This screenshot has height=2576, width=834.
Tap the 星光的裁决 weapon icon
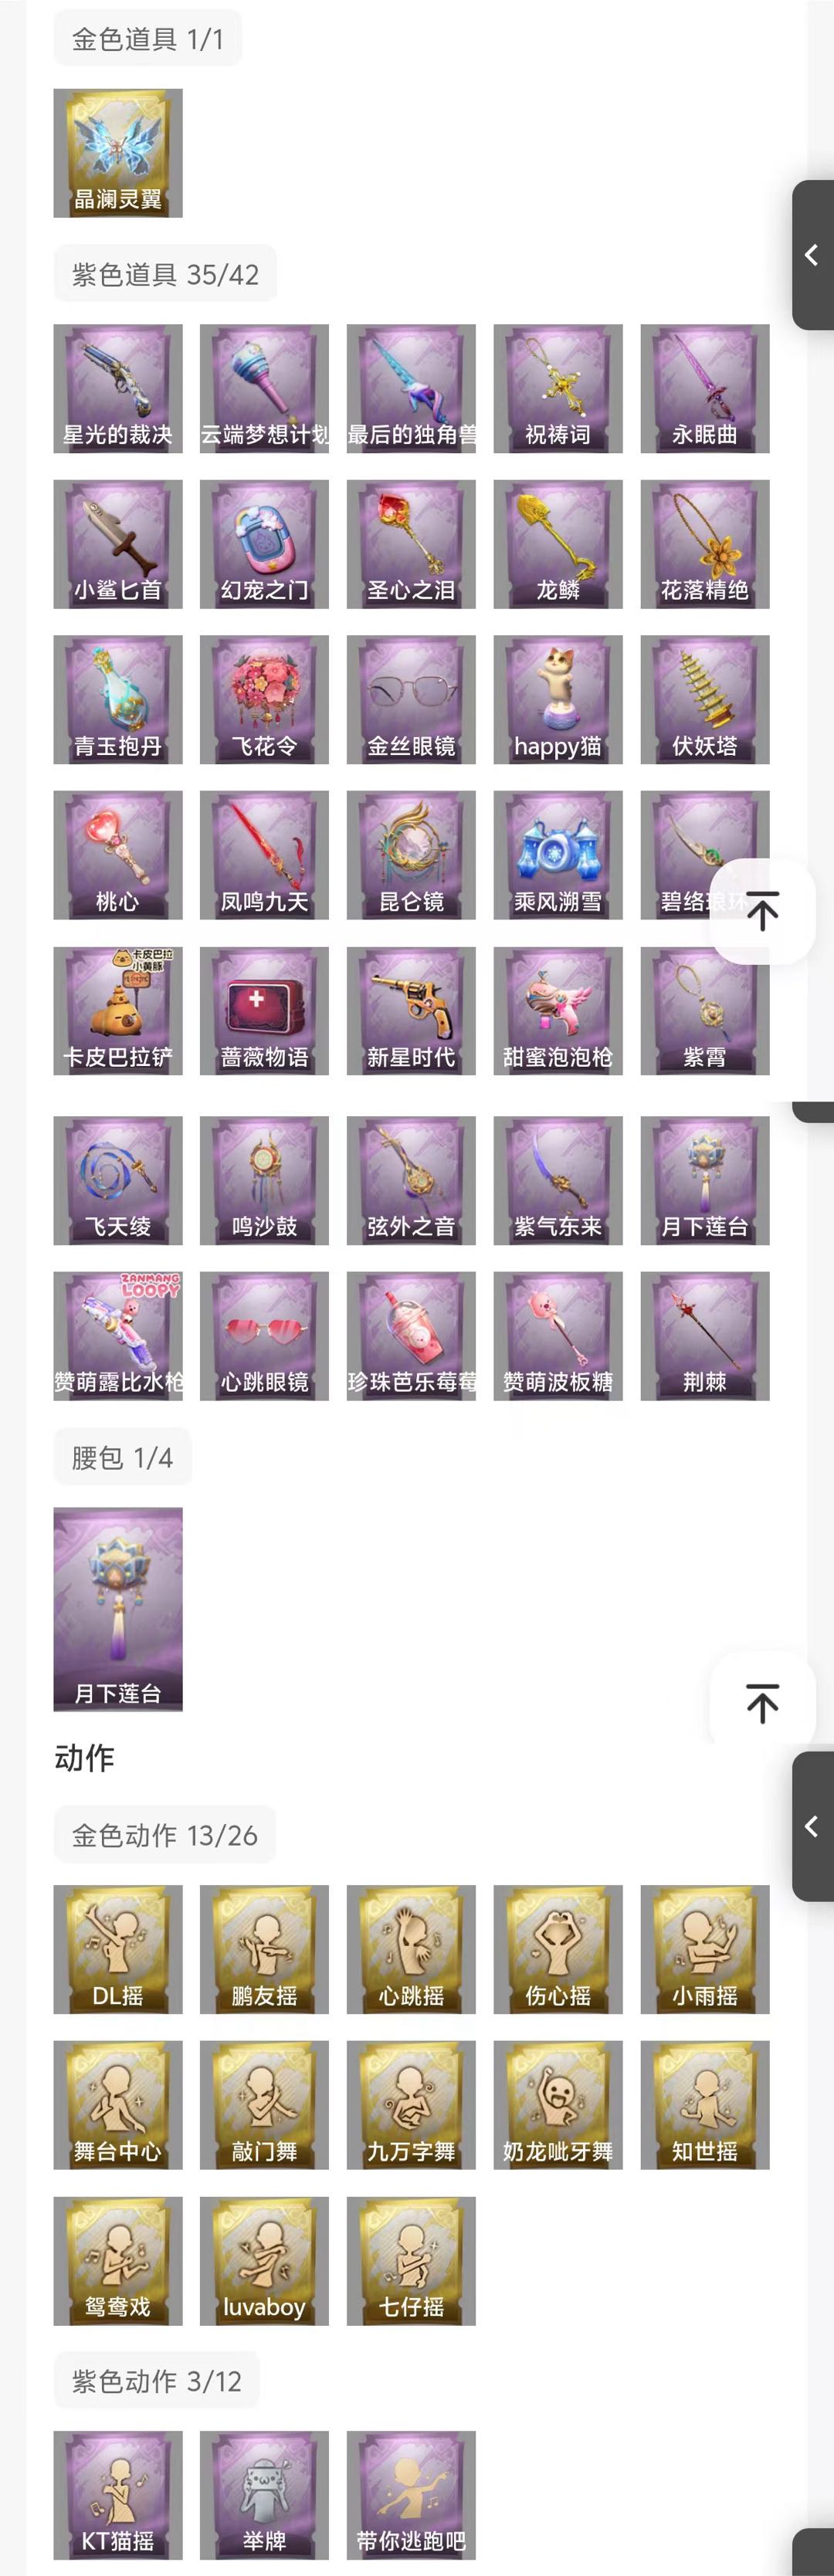pos(118,389)
